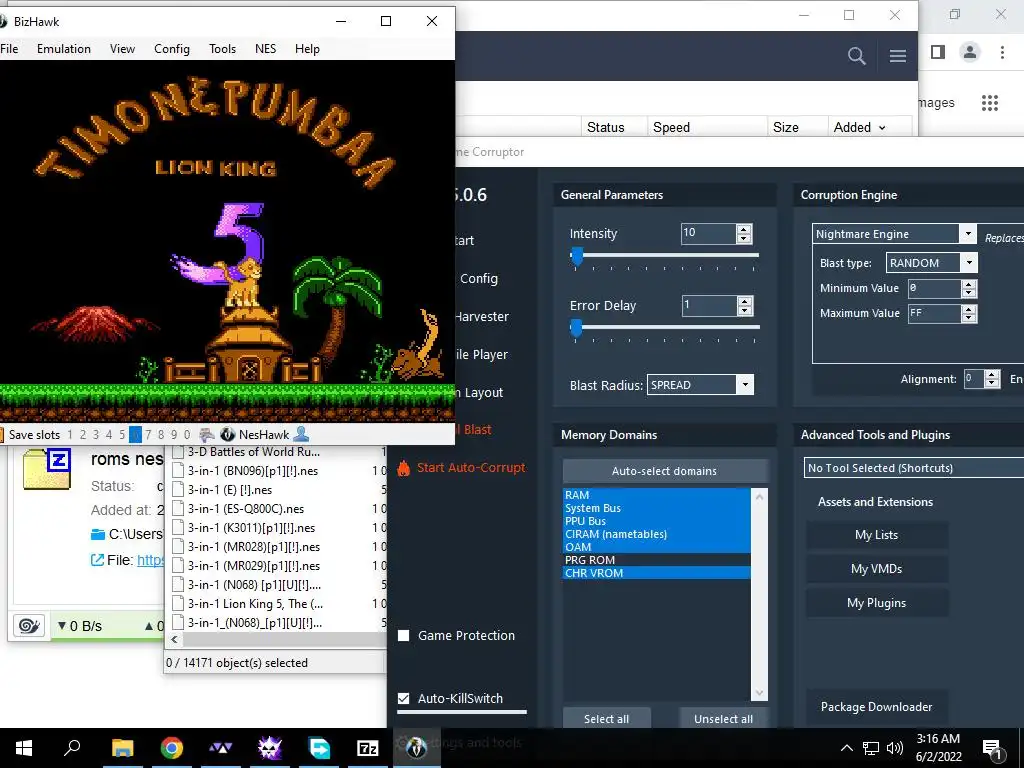Click the Minimum Value field
Viewport: 1024px width, 768px height.
point(935,288)
